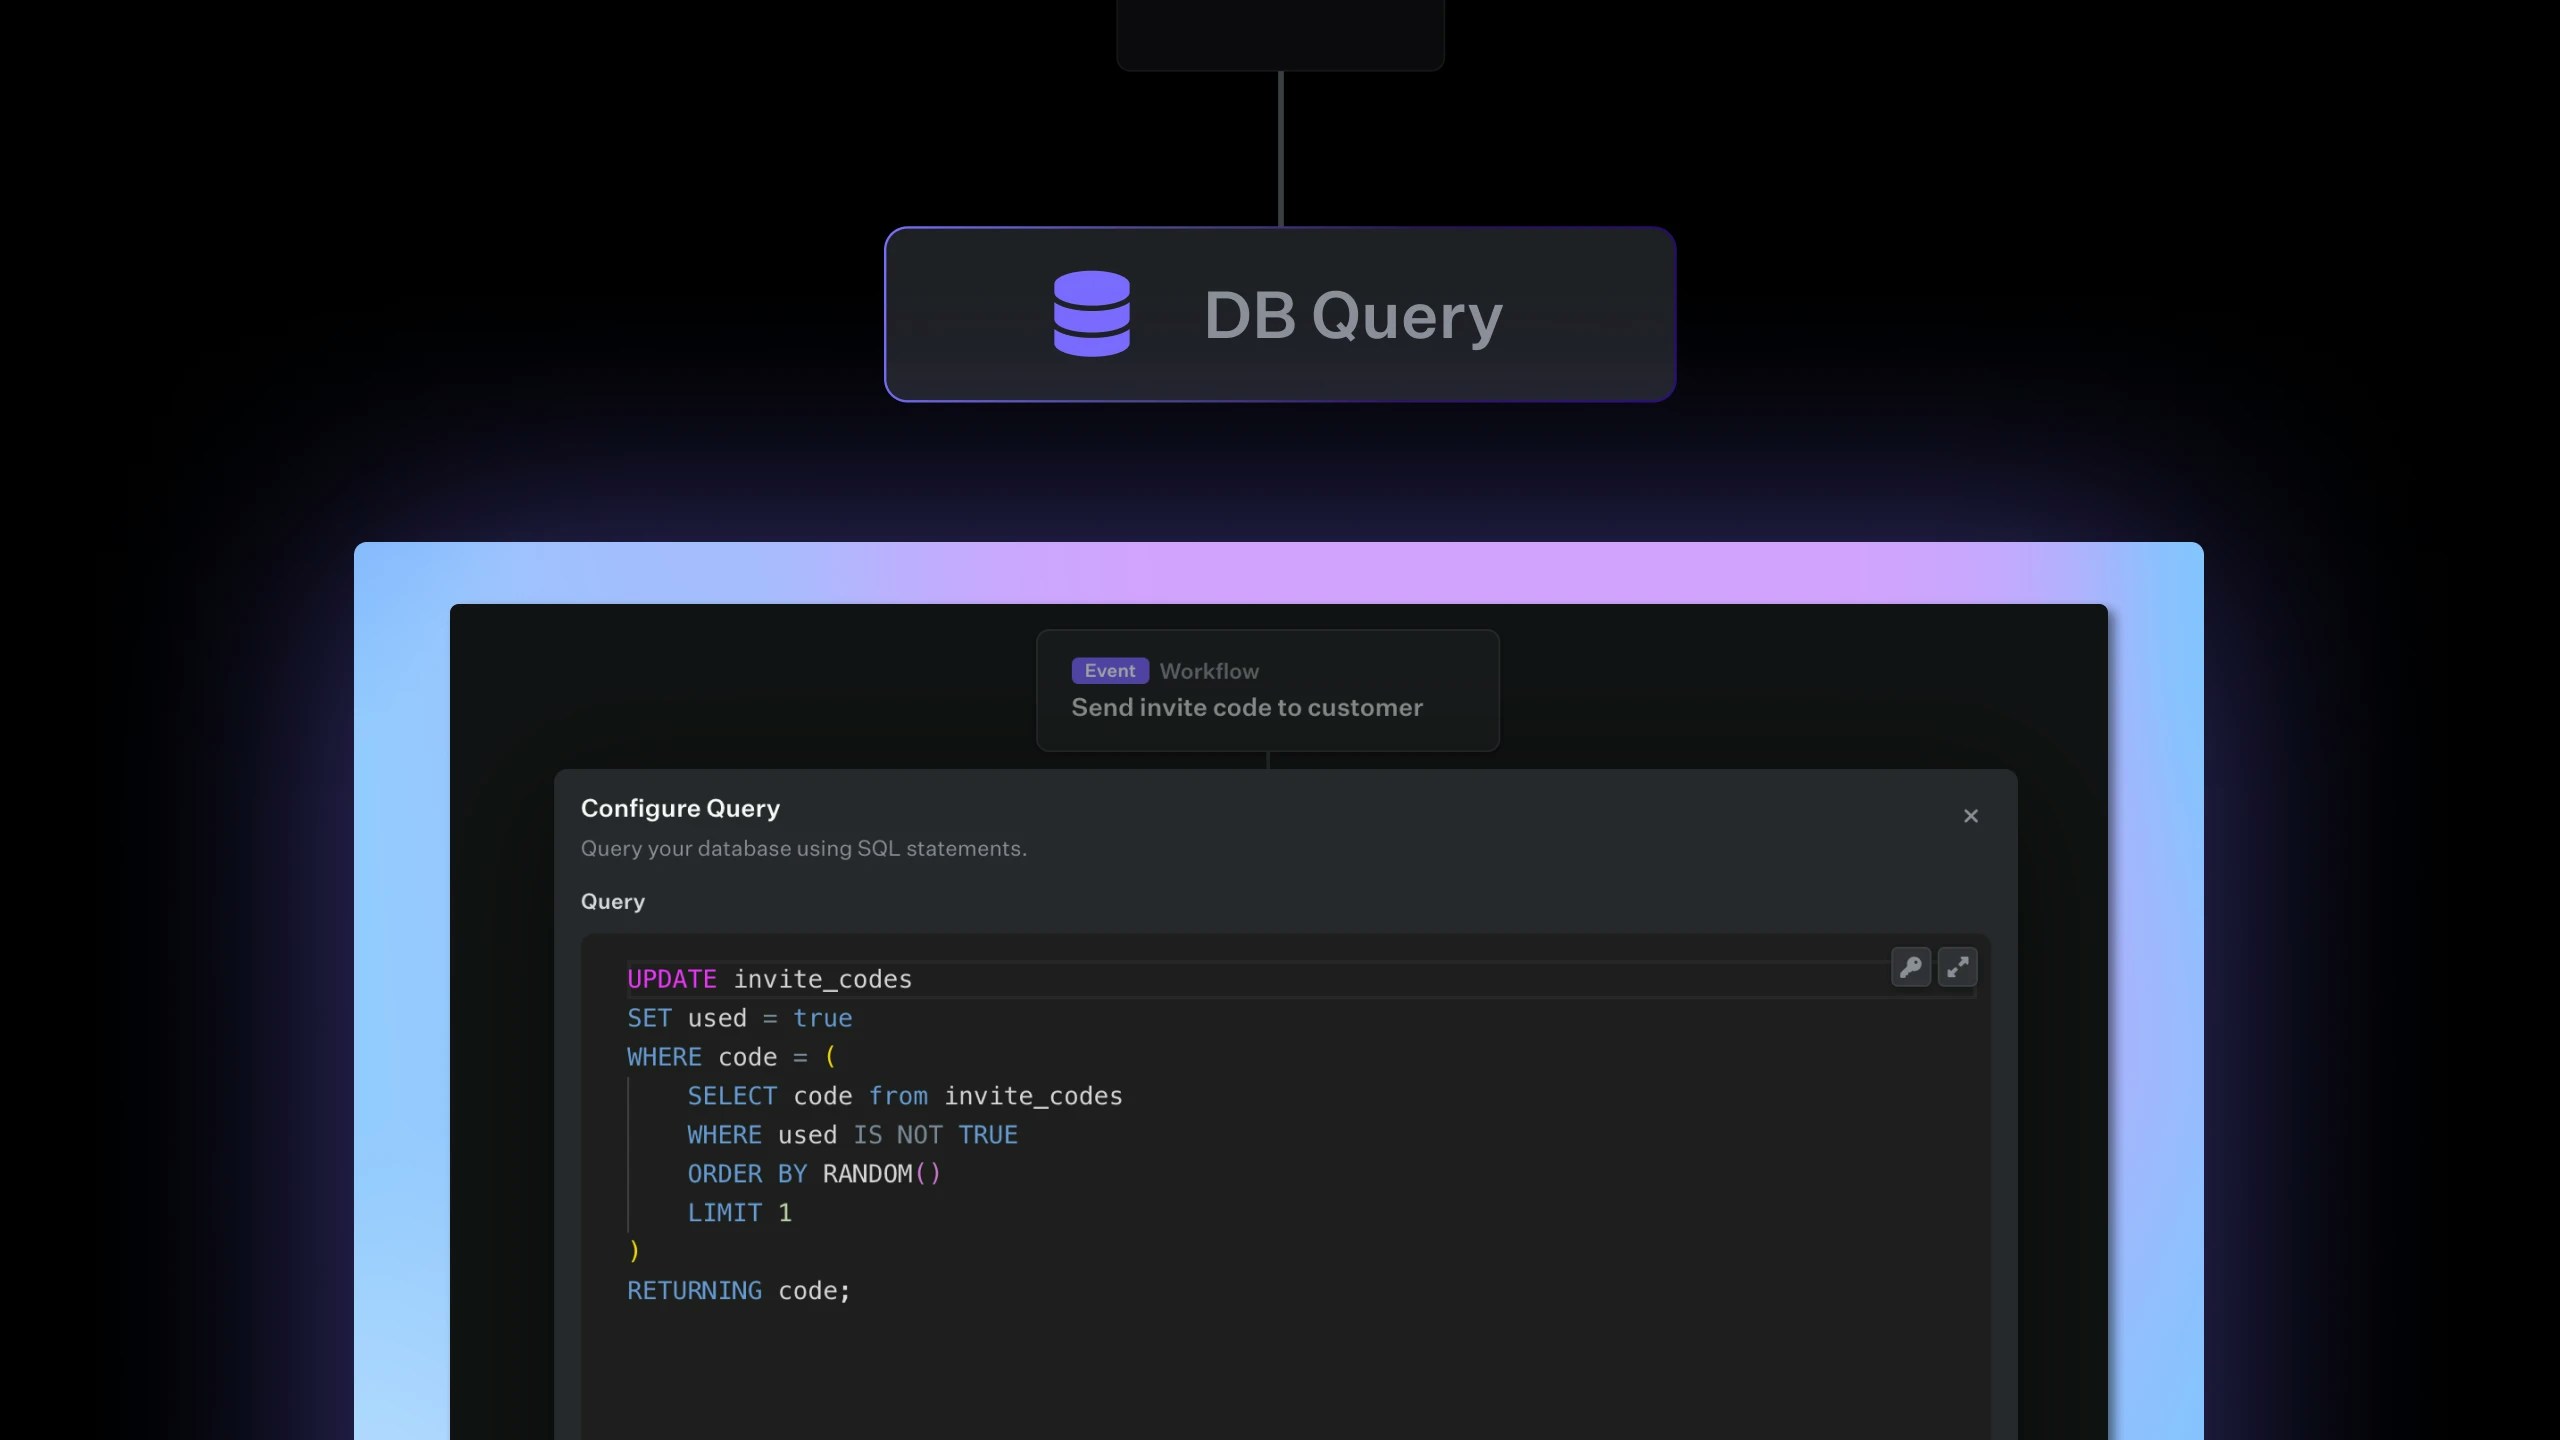Select the UPDATE keyword in the query
2560x1440 pixels.
671,979
